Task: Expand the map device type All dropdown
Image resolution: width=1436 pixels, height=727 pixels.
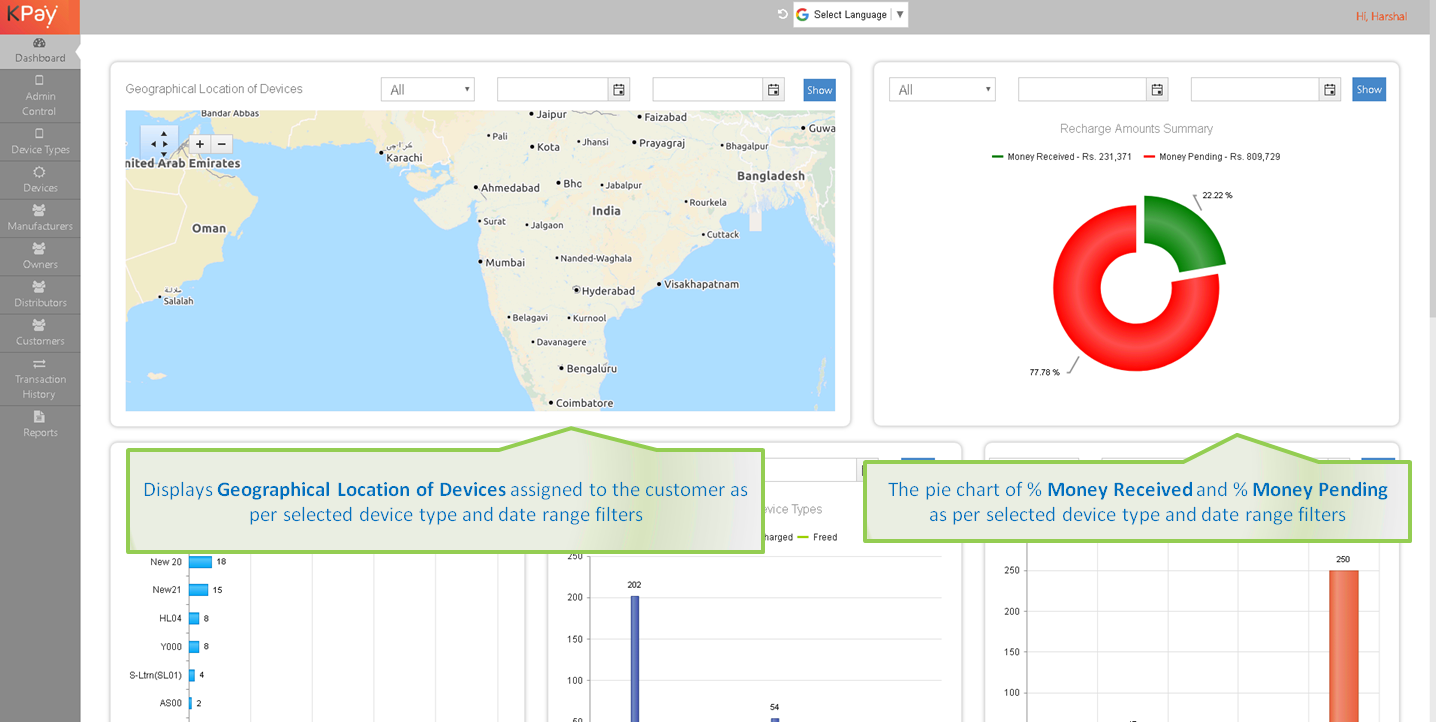Action: tap(427, 90)
